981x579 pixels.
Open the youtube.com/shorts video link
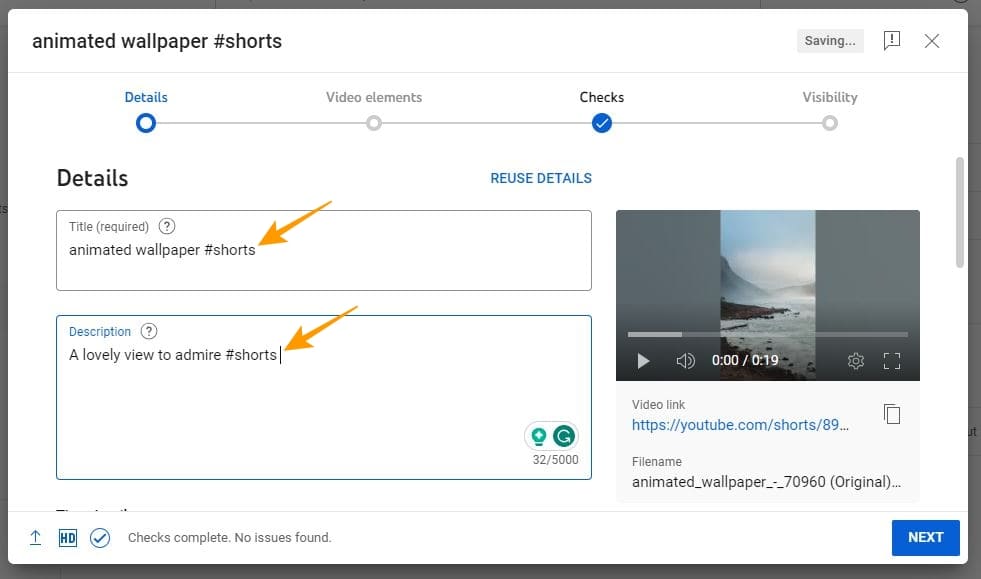740,425
